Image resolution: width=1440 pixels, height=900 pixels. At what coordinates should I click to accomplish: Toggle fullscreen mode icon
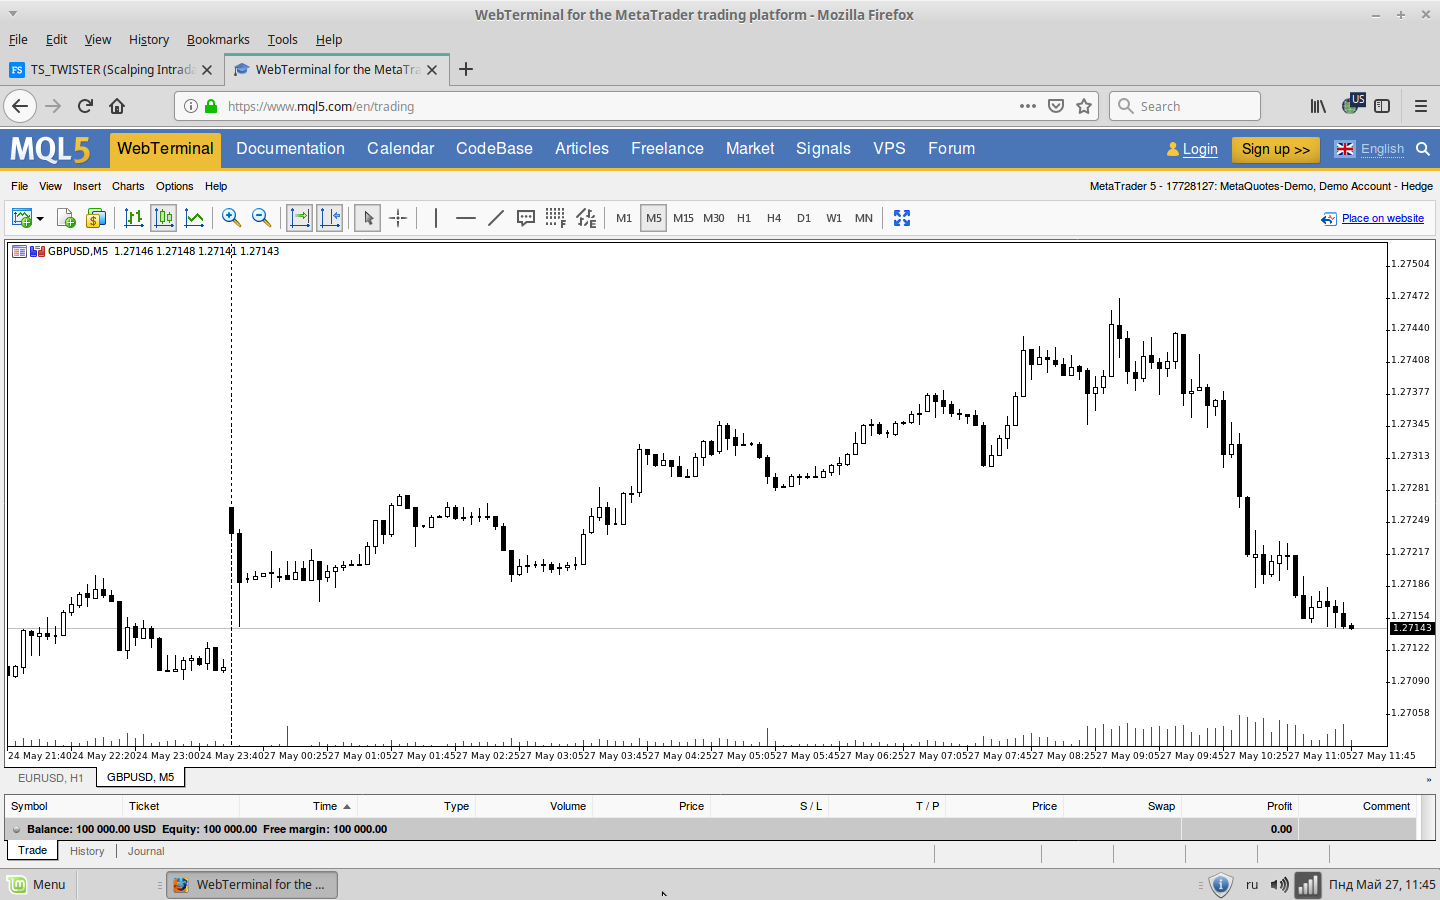pos(902,218)
